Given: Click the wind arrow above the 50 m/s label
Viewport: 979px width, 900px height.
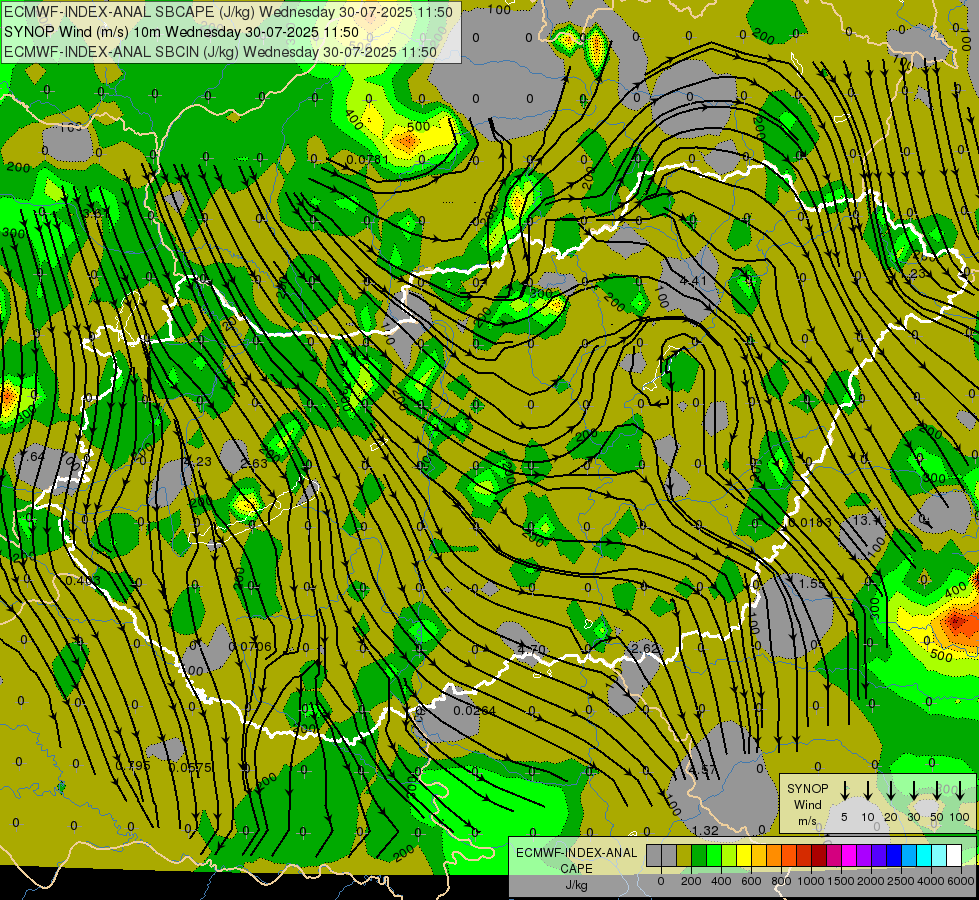Looking at the screenshot, I should [937, 790].
